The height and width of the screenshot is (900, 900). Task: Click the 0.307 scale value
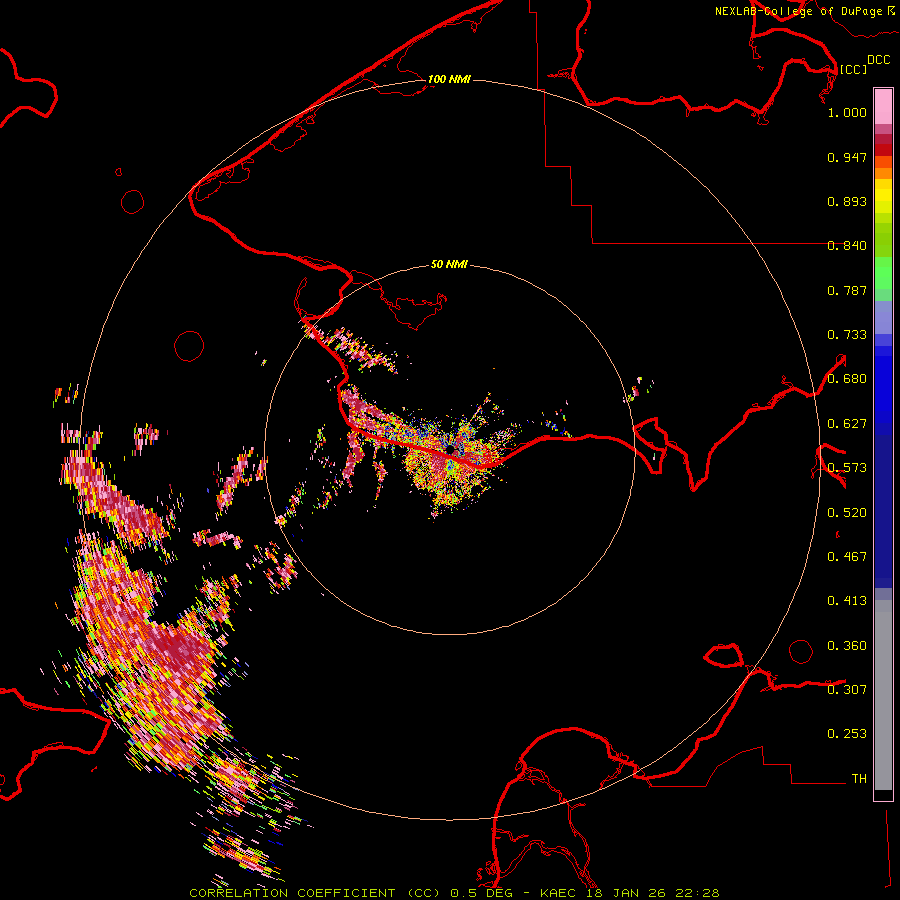point(847,689)
